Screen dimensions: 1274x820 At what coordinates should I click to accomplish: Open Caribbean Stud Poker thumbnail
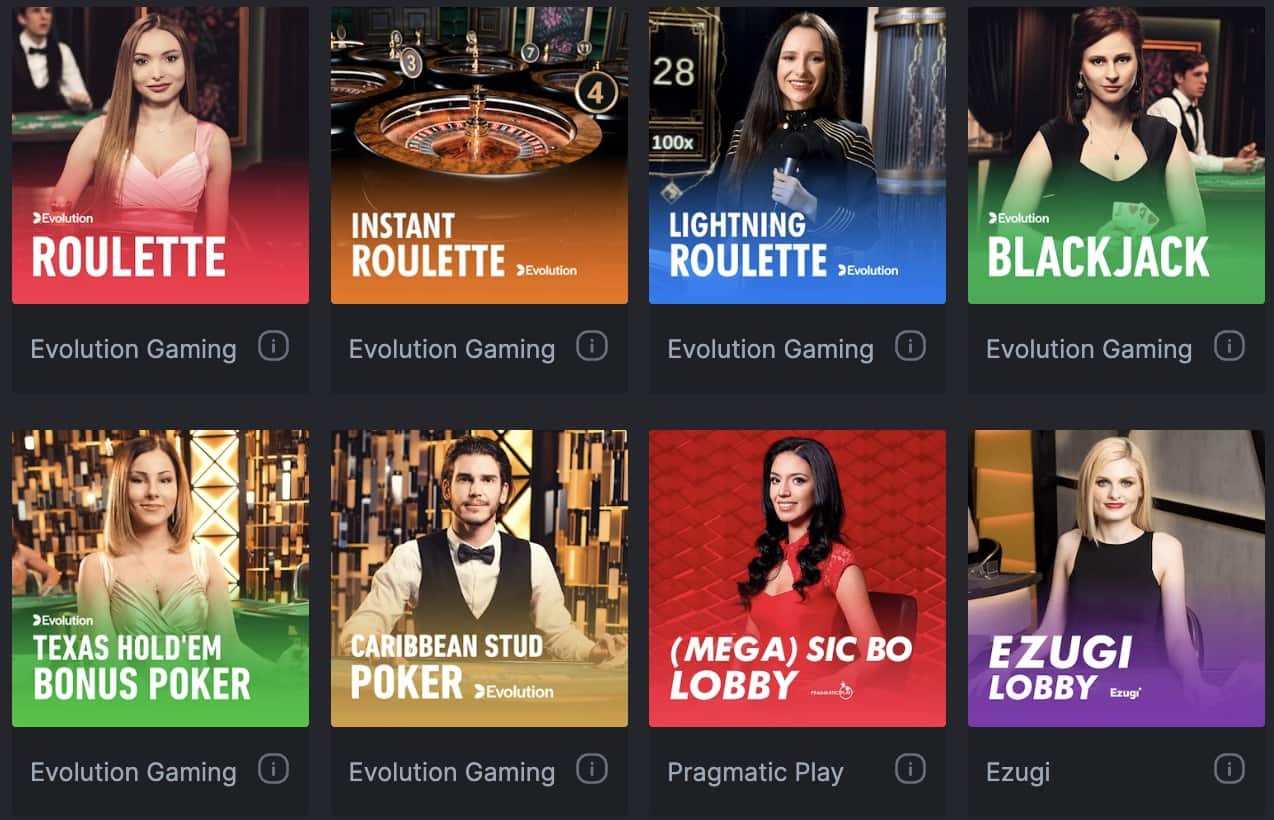pos(479,578)
